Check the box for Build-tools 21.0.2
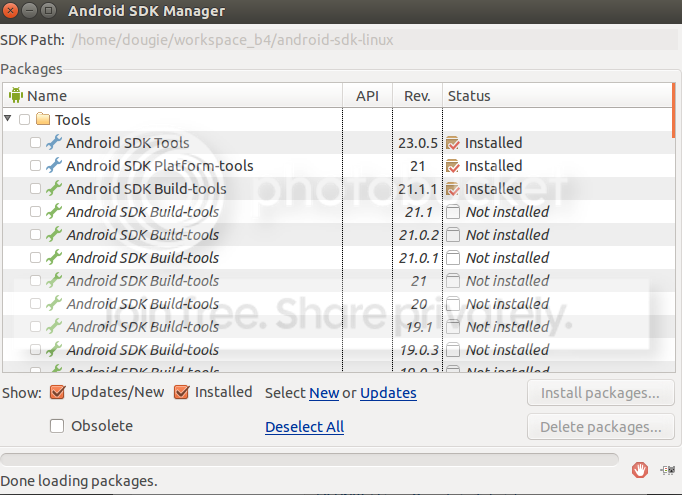 pos(36,235)
